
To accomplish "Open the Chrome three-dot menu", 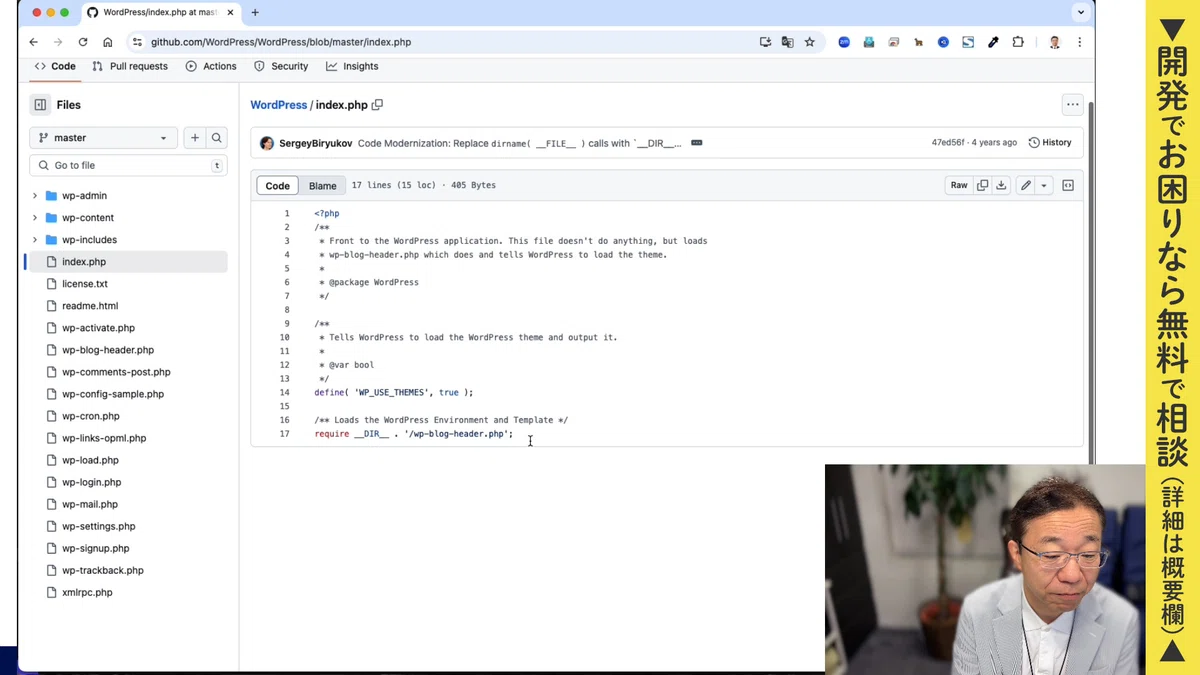I will pos(1079,42).
